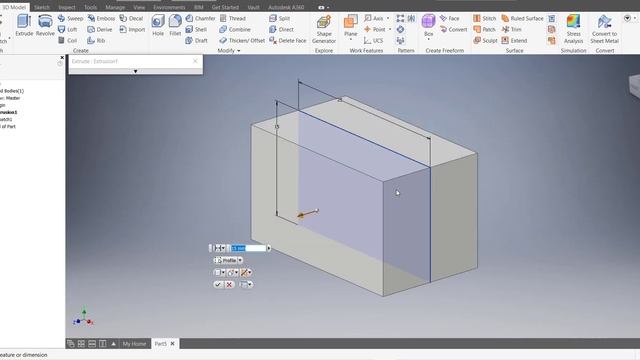
Task: Open the Combine tool
Action: [x=235, y=29]
